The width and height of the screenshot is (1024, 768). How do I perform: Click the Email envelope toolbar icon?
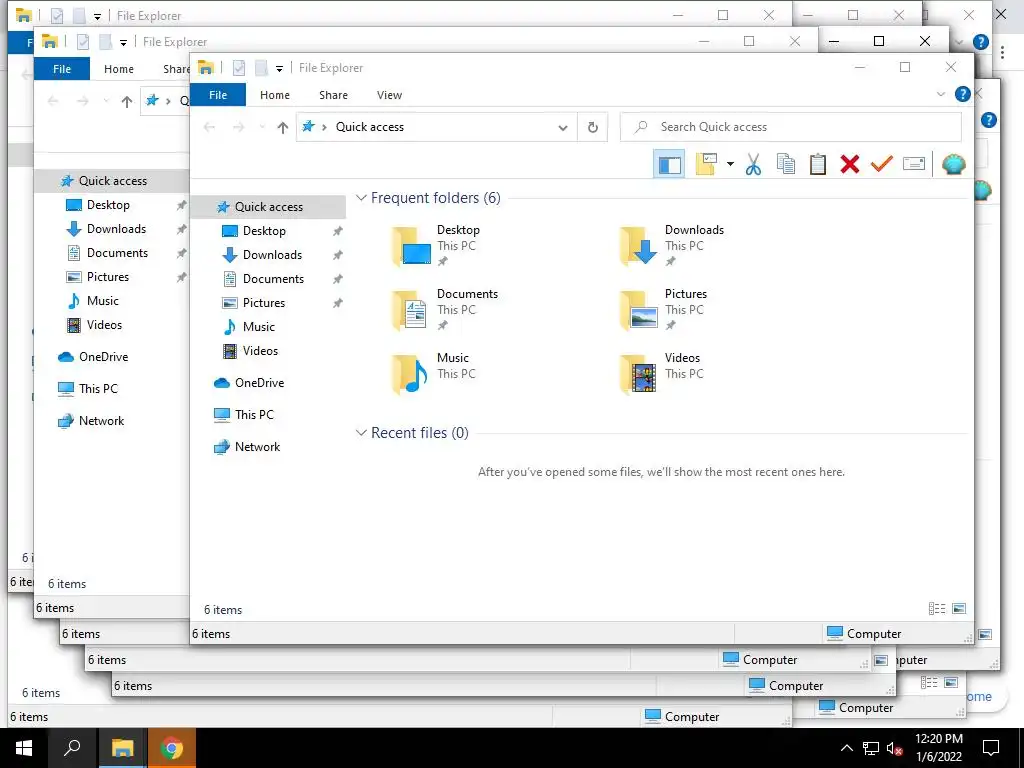[914, 164]
